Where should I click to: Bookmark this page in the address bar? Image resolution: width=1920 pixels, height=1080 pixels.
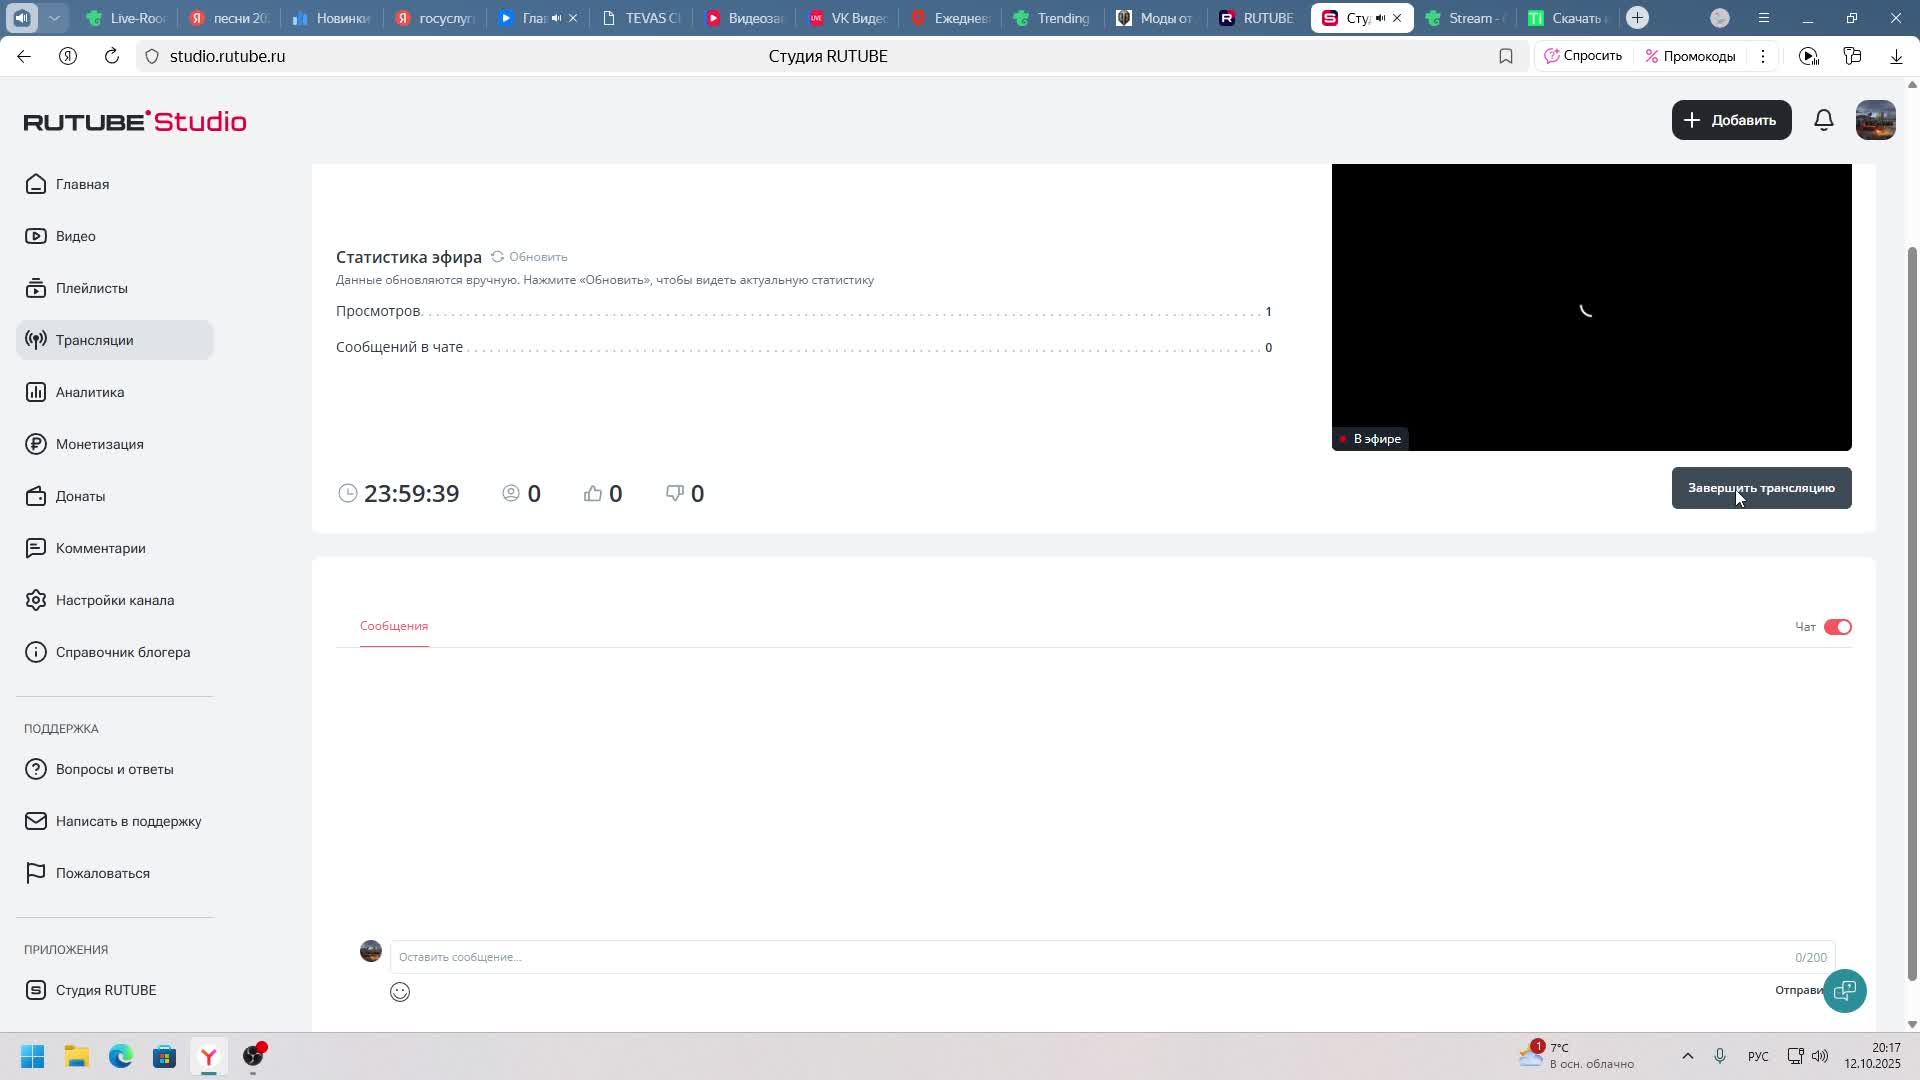[x=1506, y=57]
